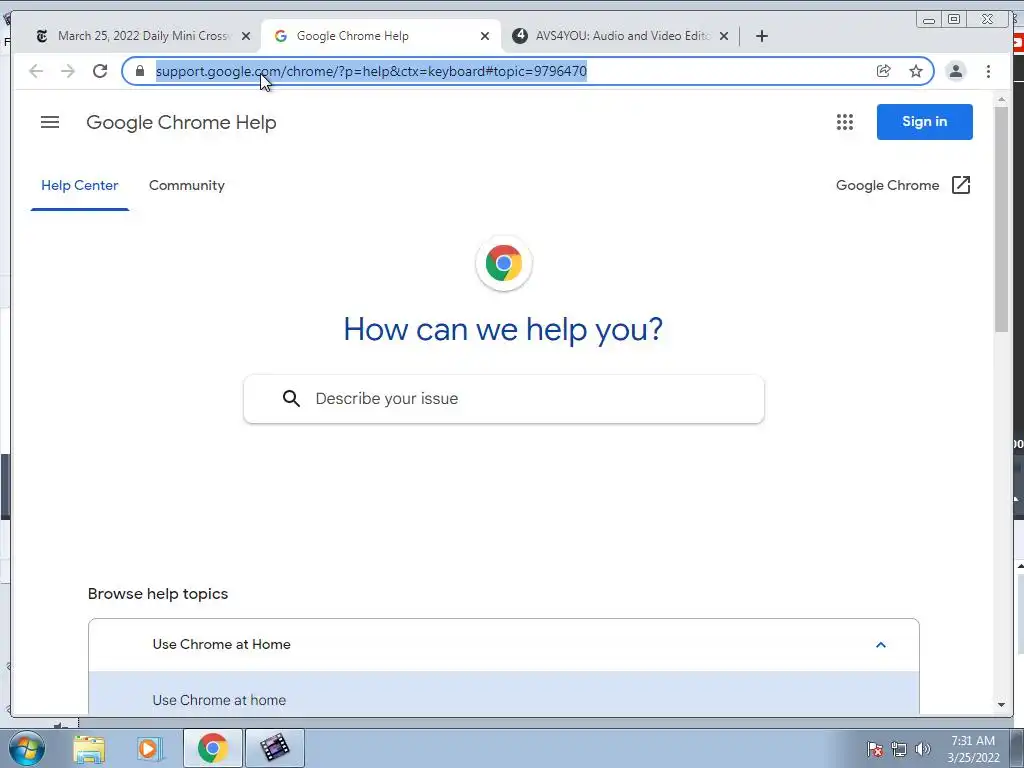The width and height of the screenshot is (1024, 768).
Task: Click the scrollbar up arrow
Action: (1002, 100)
